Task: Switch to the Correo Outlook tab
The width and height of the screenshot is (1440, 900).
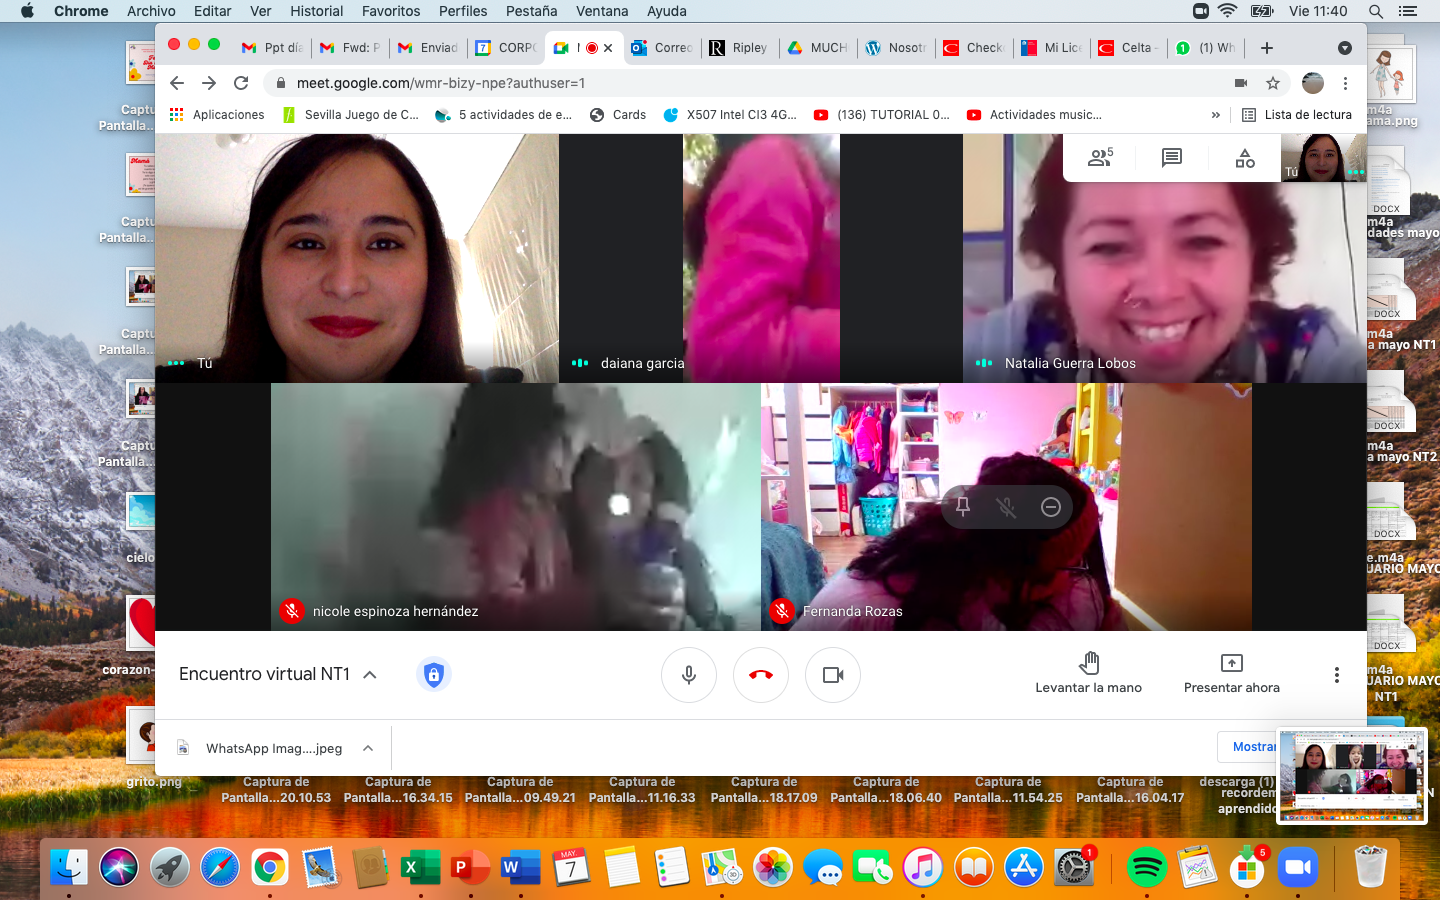Action: [662, 47]
